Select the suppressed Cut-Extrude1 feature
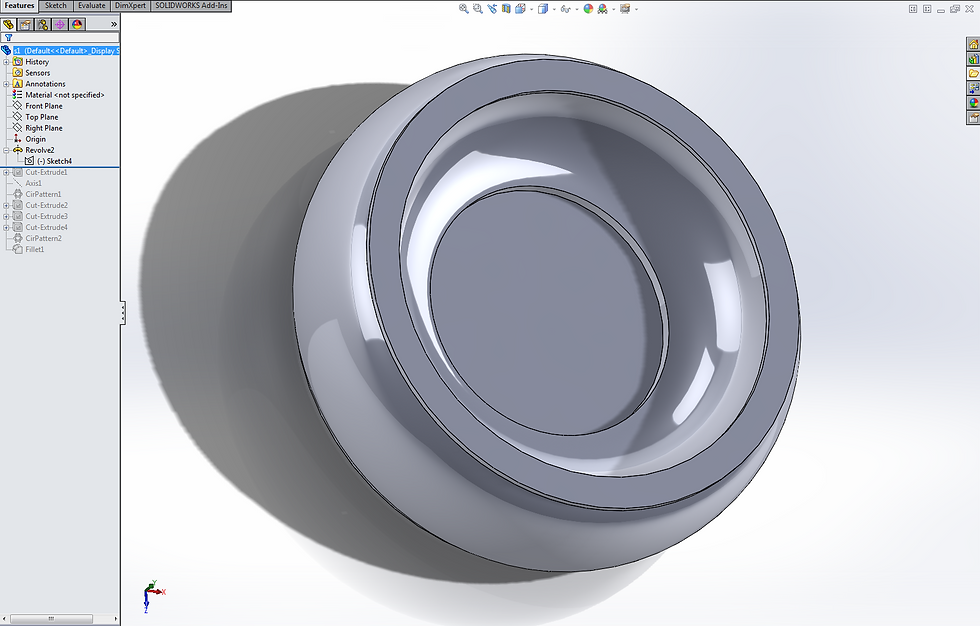The height and width of the screenshot is (626, 980). (46, 172)
